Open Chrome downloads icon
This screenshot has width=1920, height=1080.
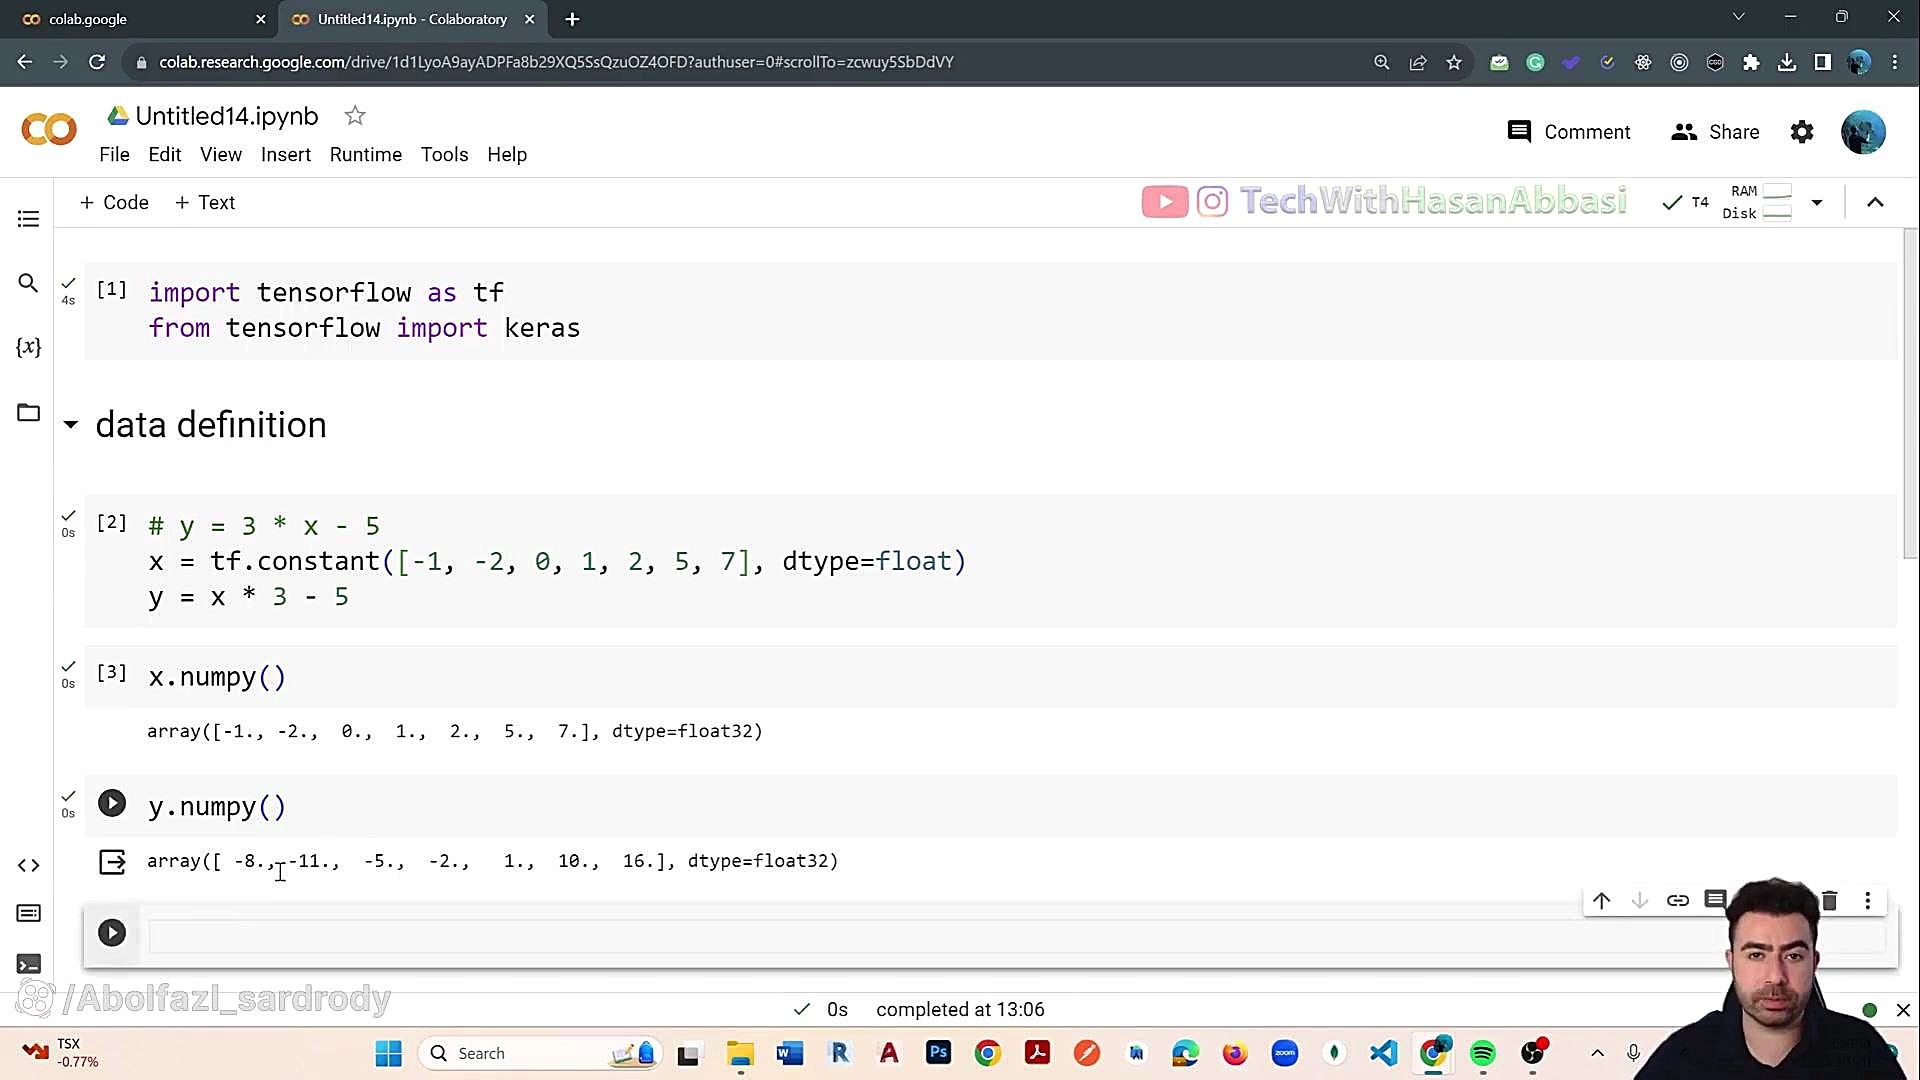point(1787,62)
